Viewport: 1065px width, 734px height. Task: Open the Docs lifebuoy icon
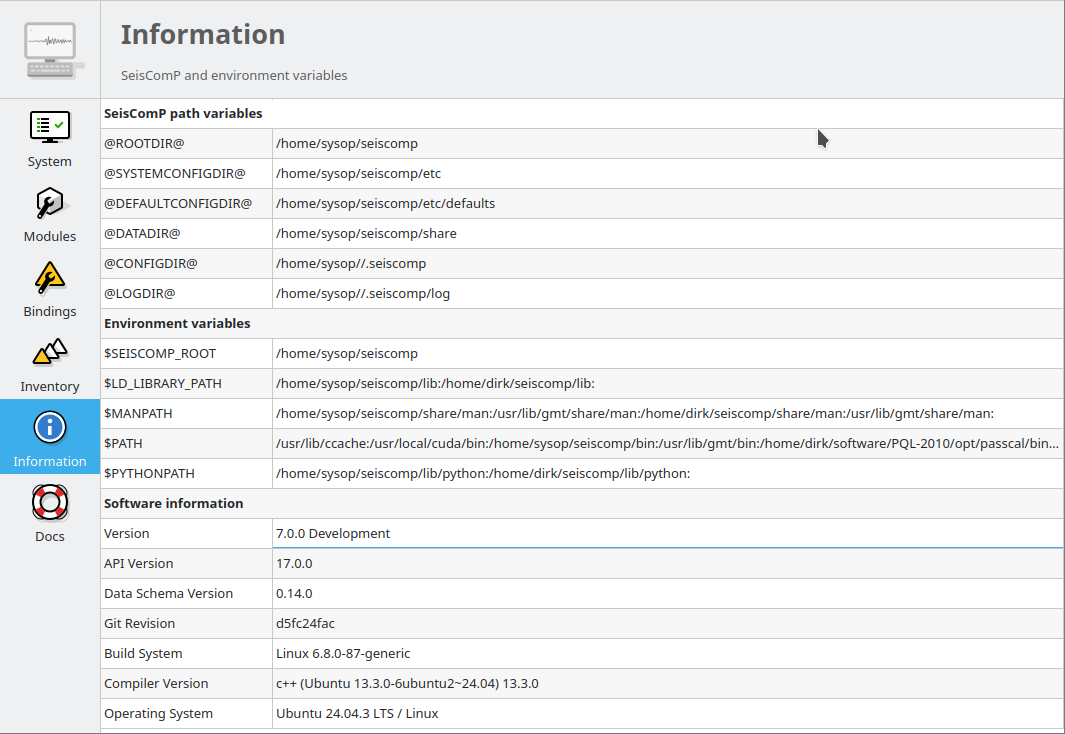[49, 503]
